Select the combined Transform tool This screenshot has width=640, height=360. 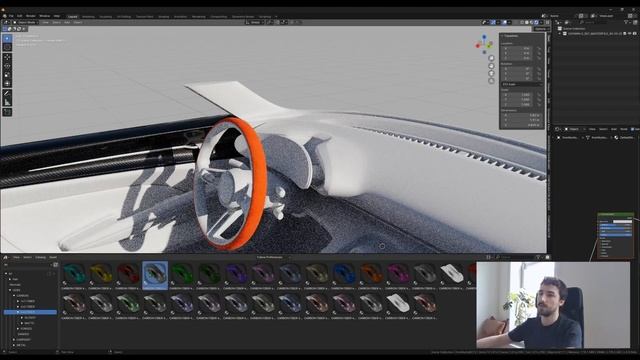click(x=7, y=83)
